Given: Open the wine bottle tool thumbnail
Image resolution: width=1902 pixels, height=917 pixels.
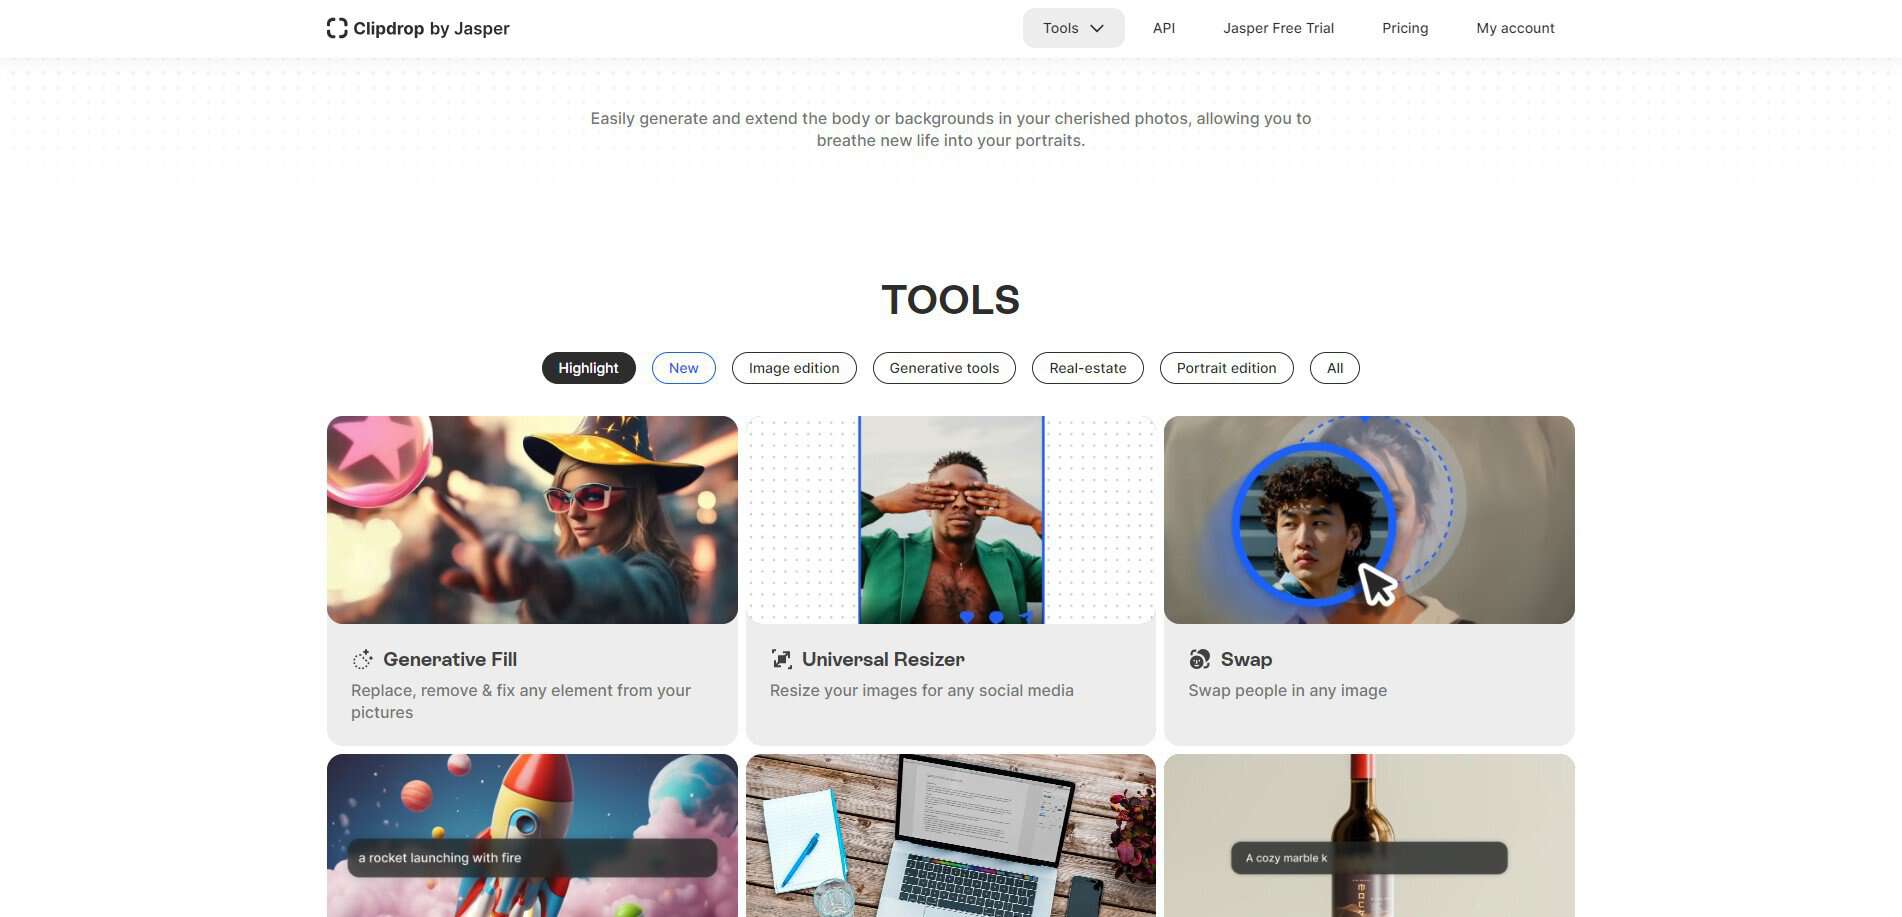Looking at the screenshot, I should coord(1369,835).
